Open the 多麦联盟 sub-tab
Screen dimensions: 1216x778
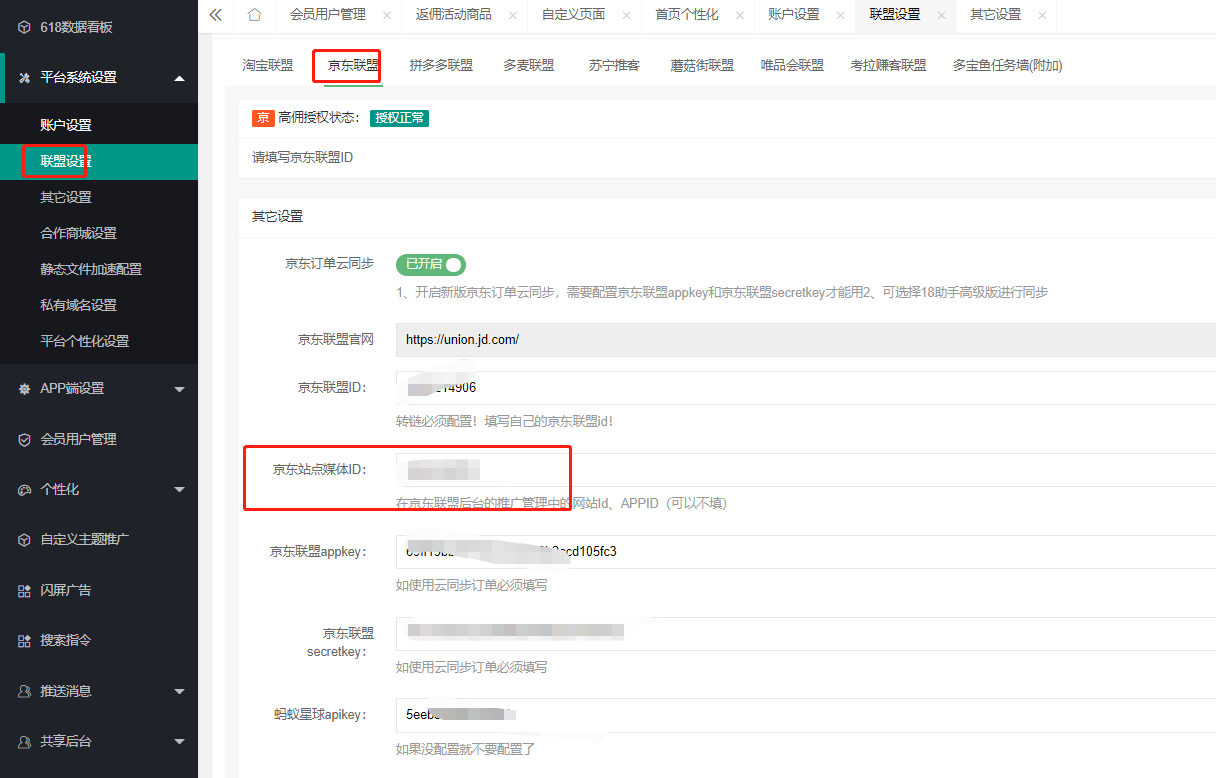529,65
